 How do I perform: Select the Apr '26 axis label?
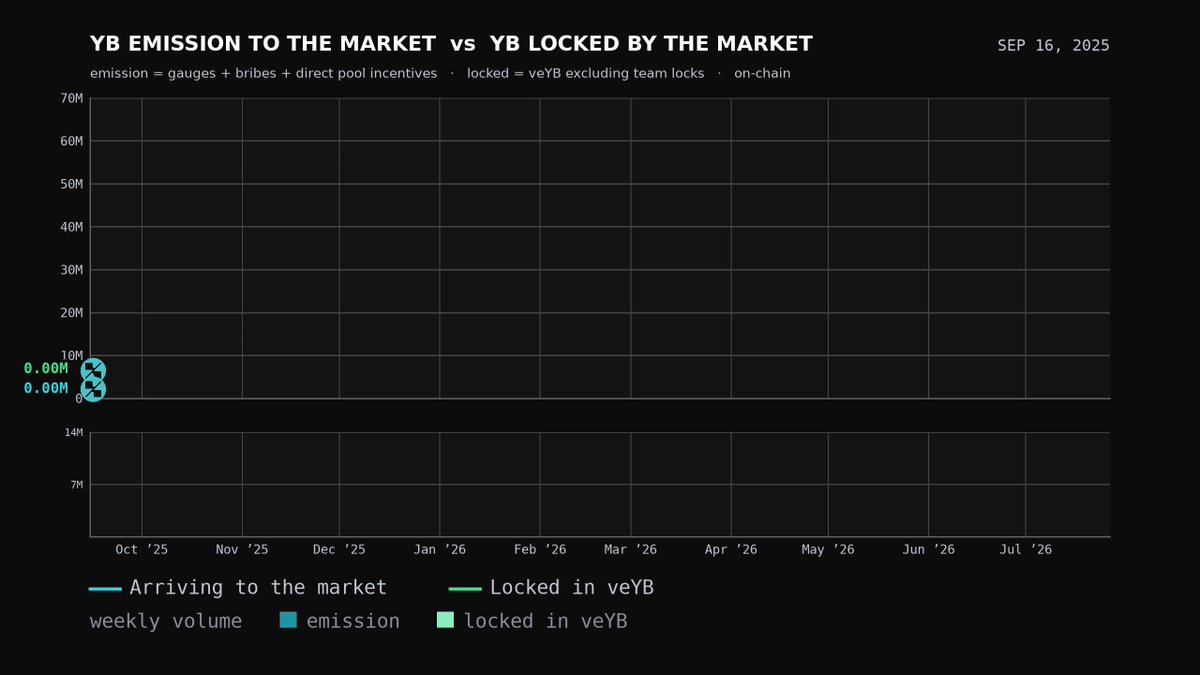[x=731, y=550]
